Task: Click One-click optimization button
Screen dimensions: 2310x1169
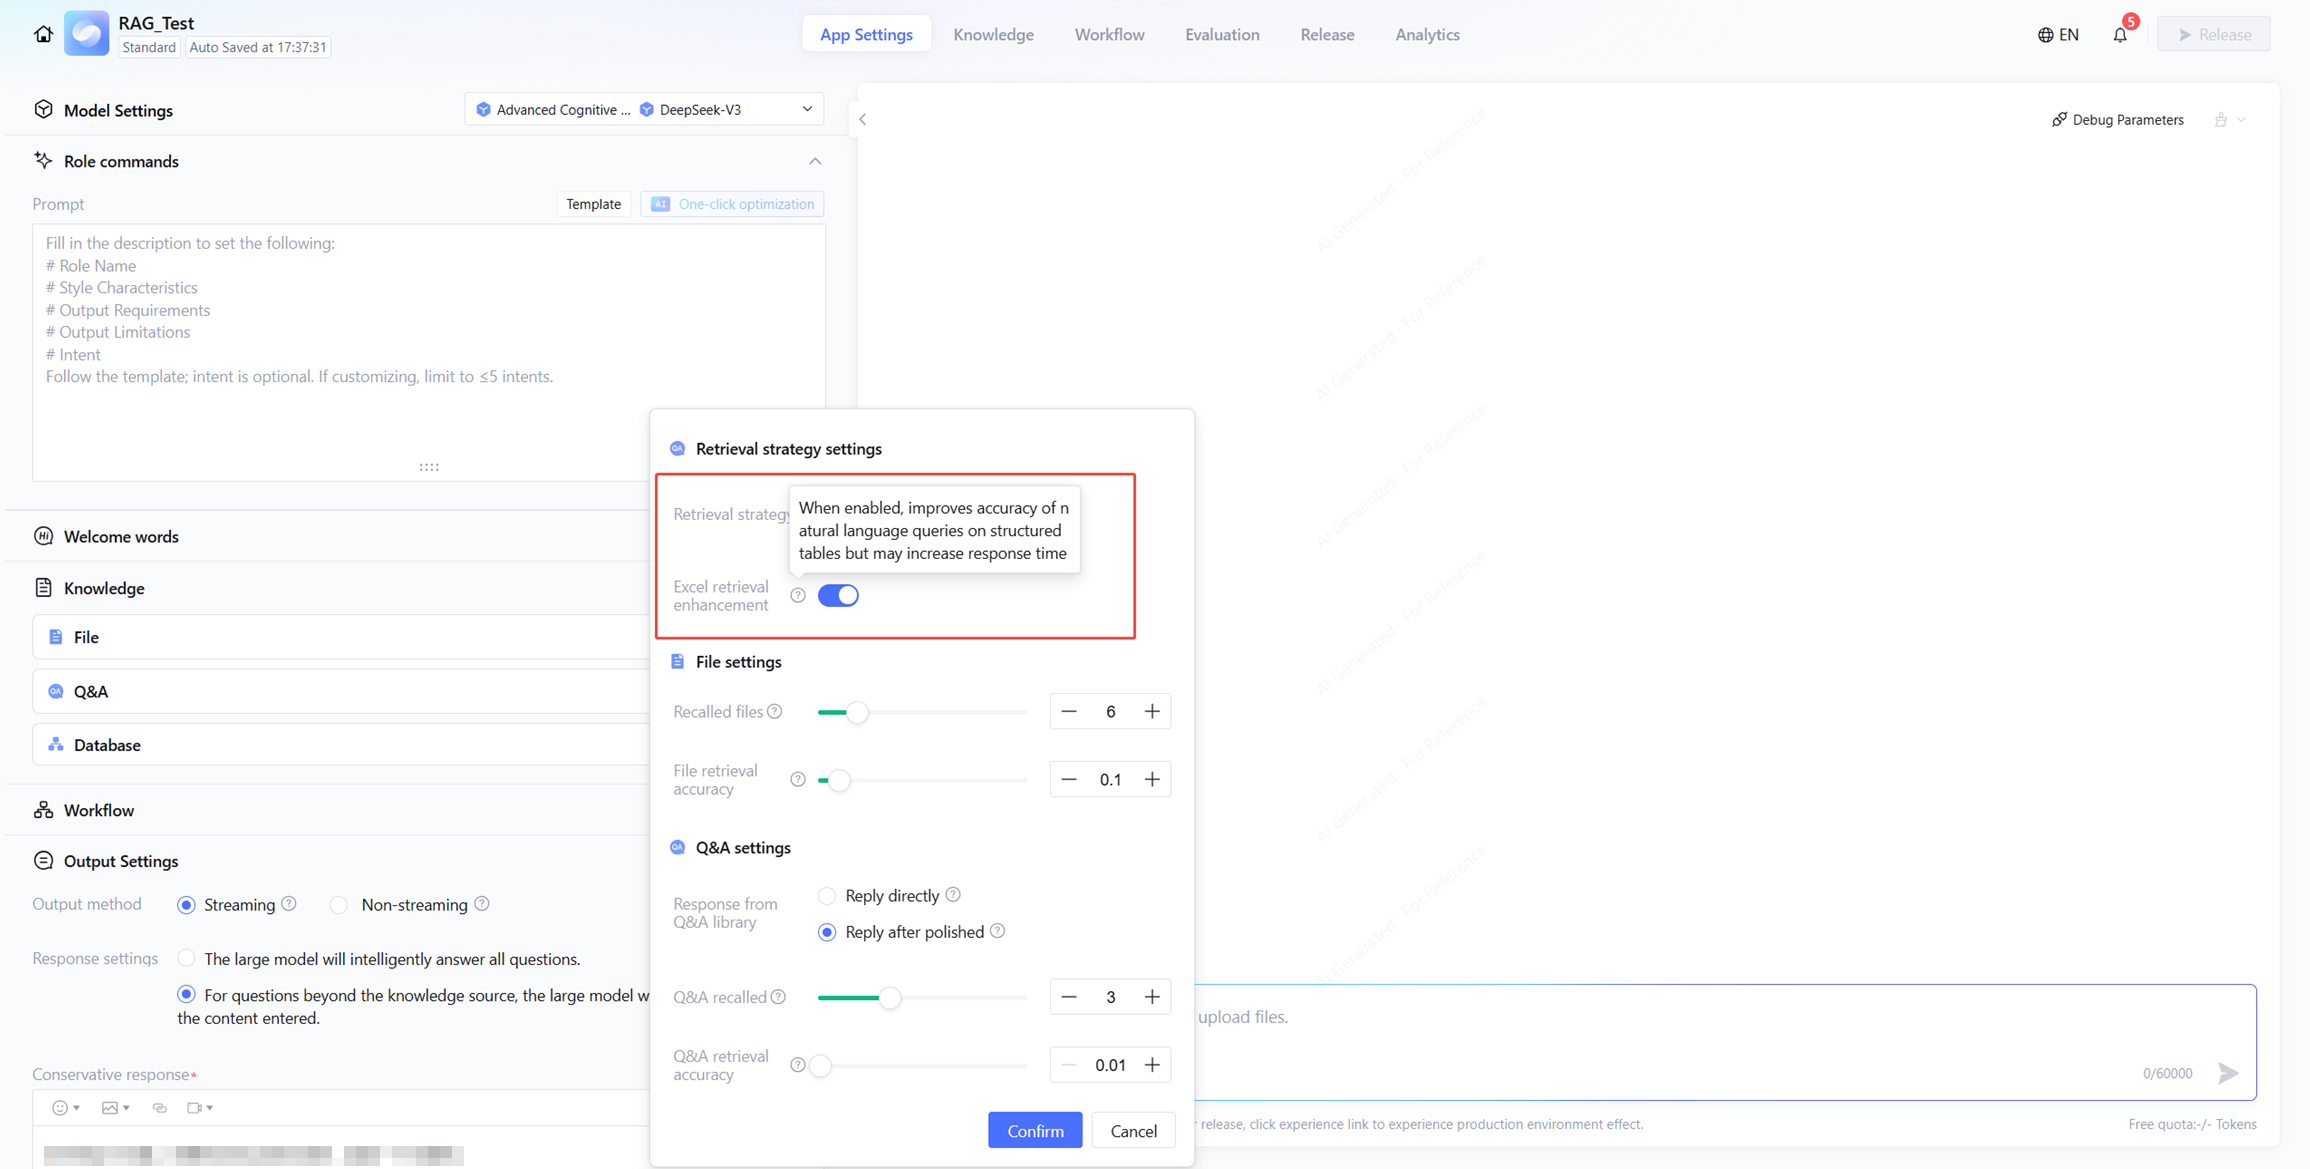Action: [733, 204]
